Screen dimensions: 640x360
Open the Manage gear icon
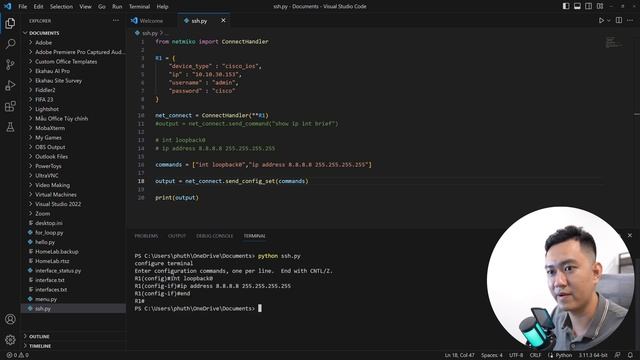10,340
